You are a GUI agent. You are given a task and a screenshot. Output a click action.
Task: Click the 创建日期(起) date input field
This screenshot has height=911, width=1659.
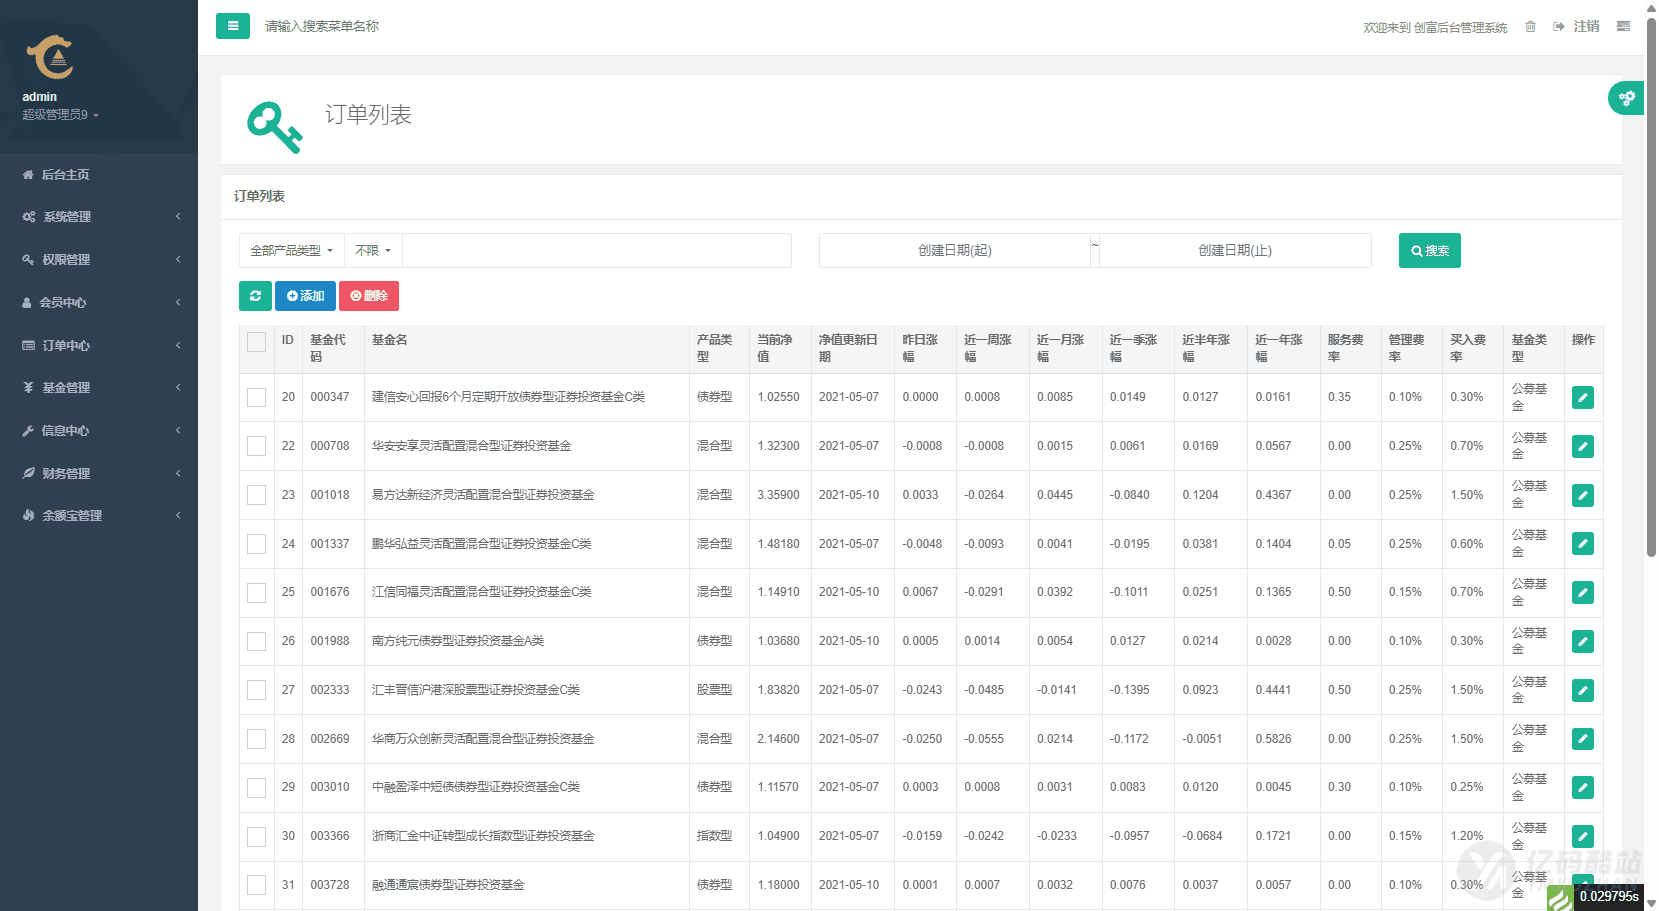point(955,250)
